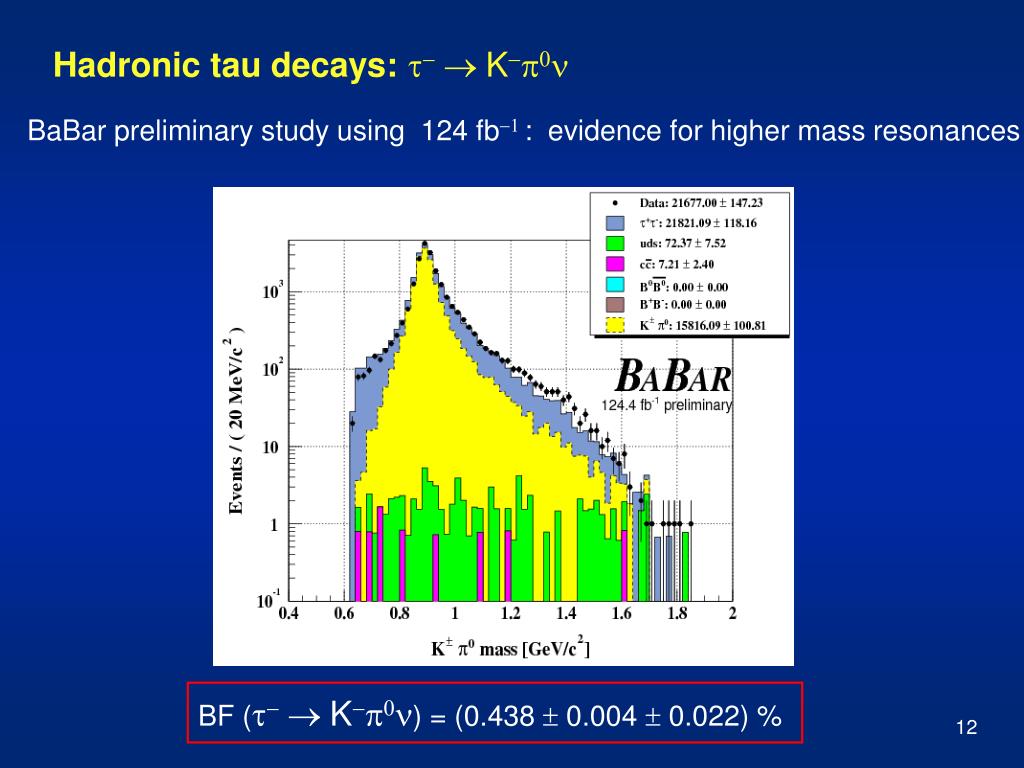Click the legend text 'τ⁺τ⁻: 21821.09 ± 118.16'

698,223
